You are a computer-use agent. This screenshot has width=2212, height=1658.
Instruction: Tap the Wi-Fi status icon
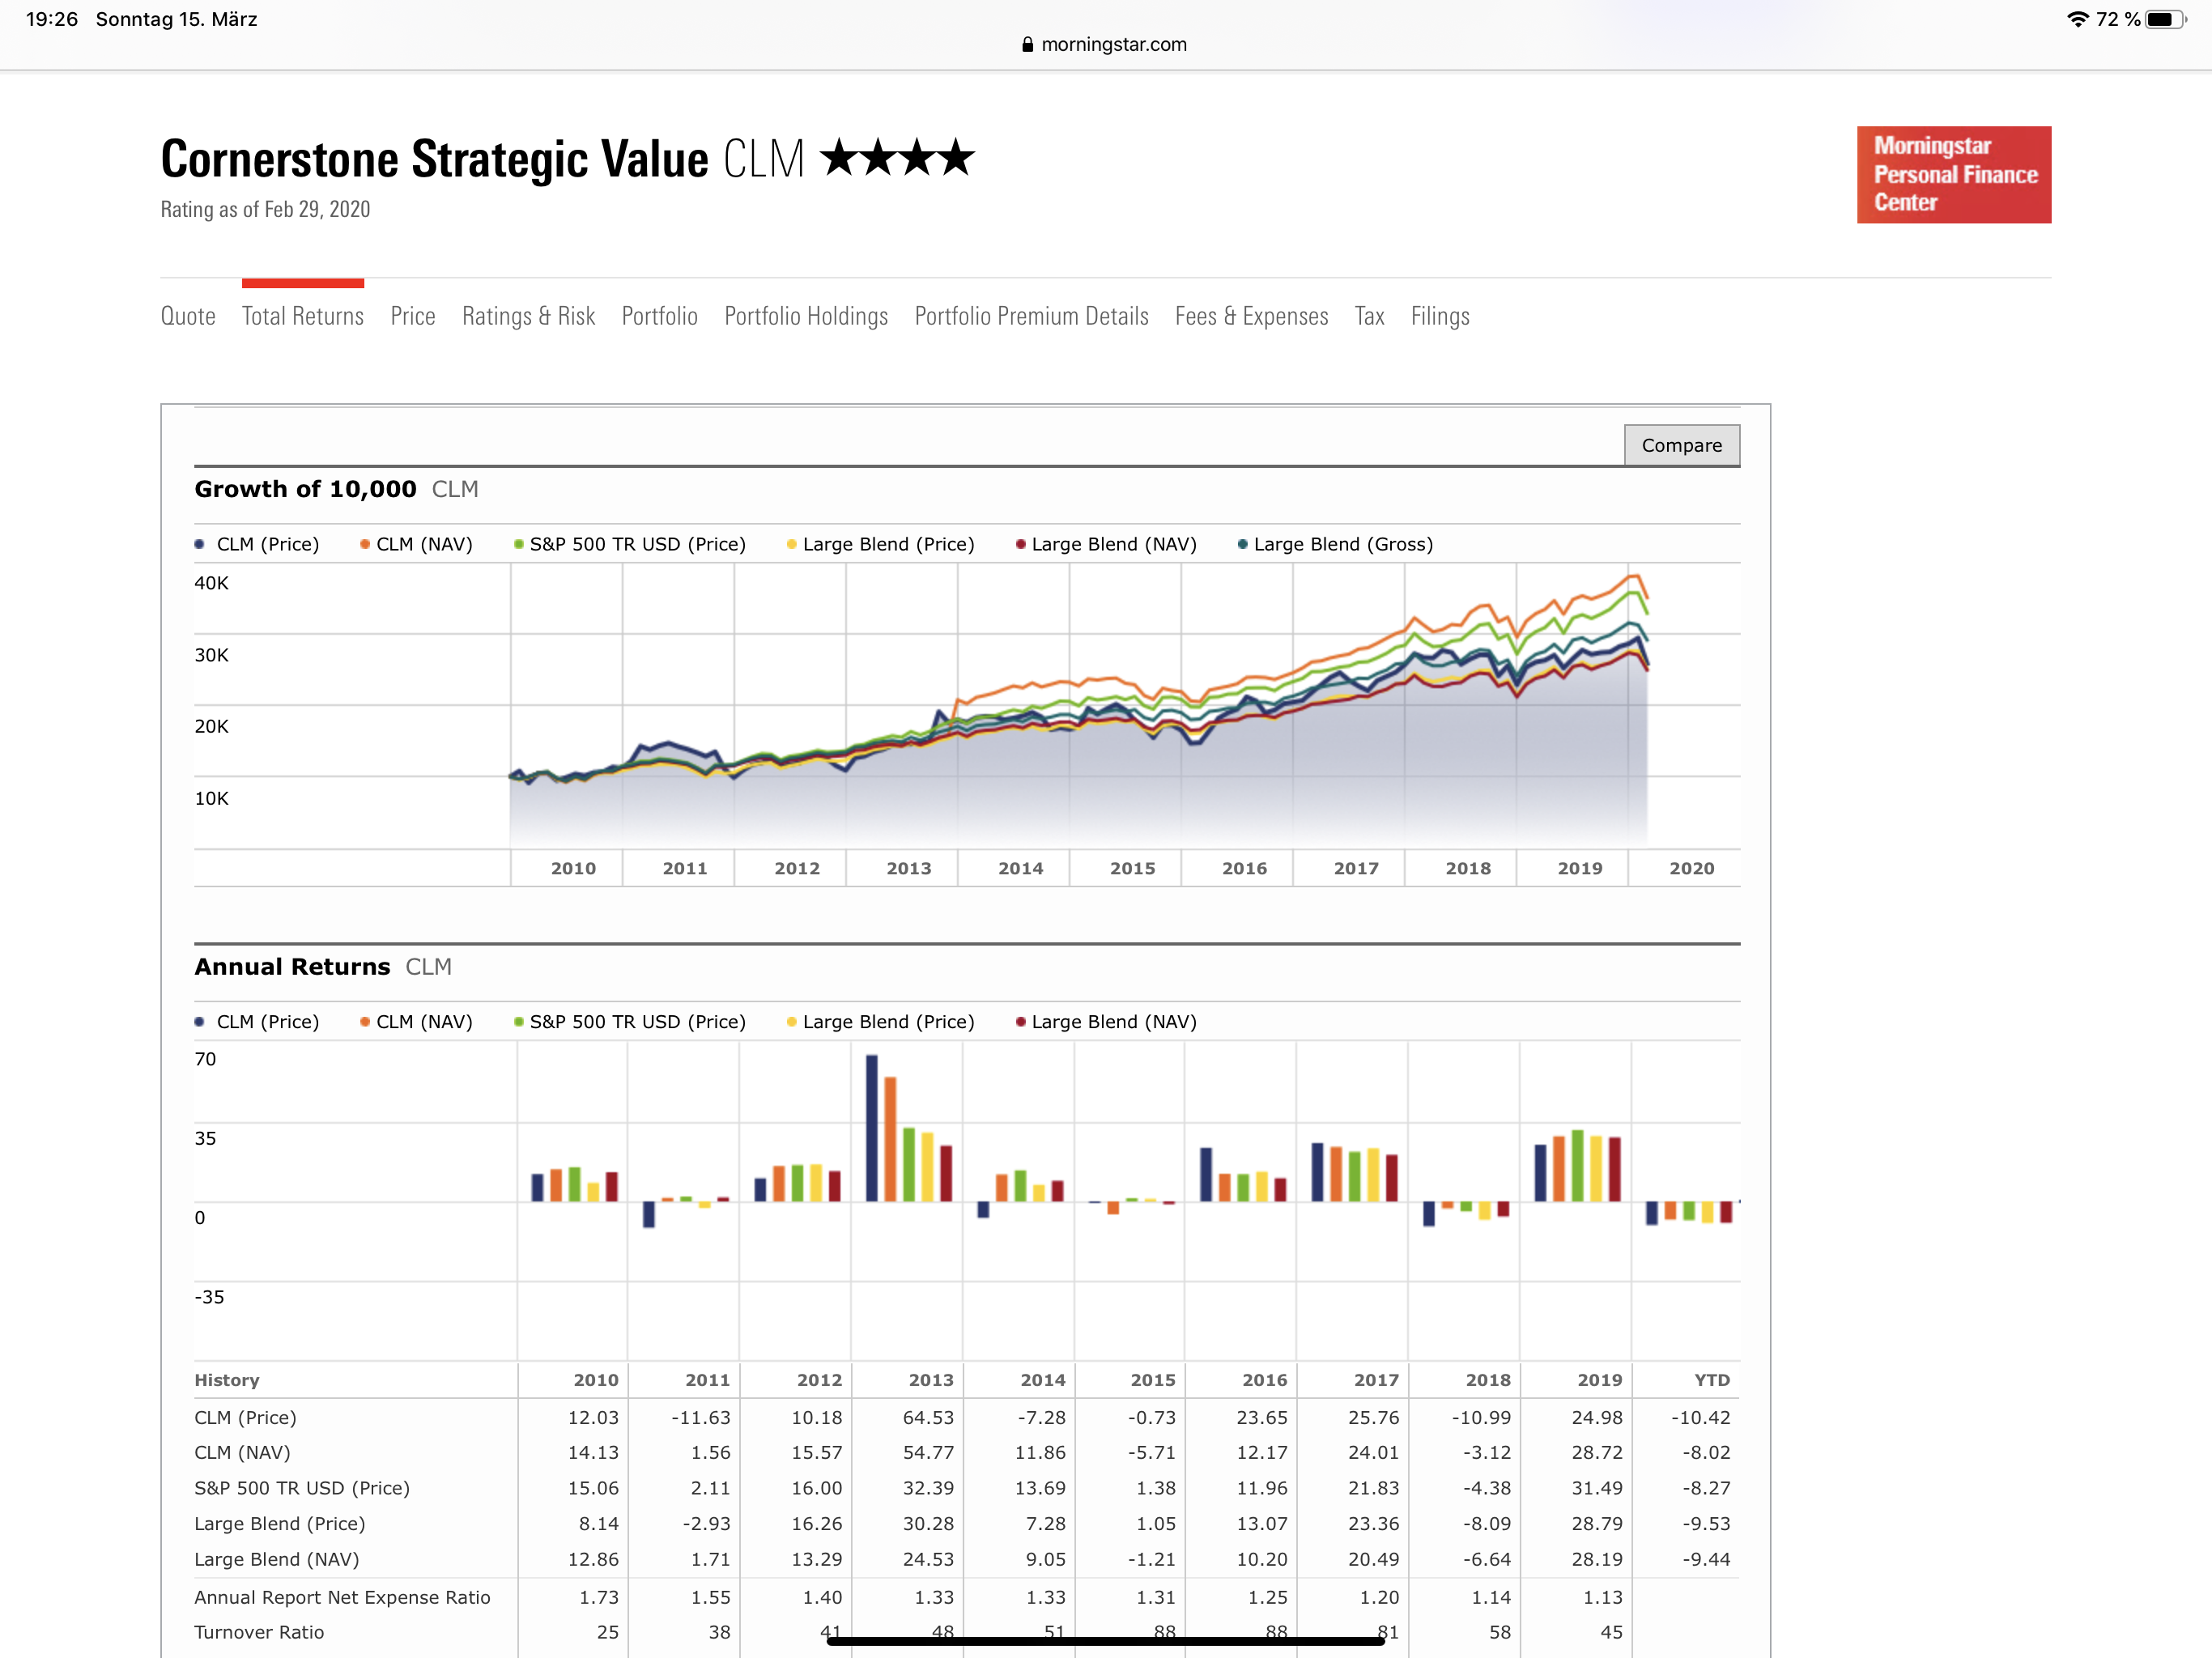(2078, 19)
